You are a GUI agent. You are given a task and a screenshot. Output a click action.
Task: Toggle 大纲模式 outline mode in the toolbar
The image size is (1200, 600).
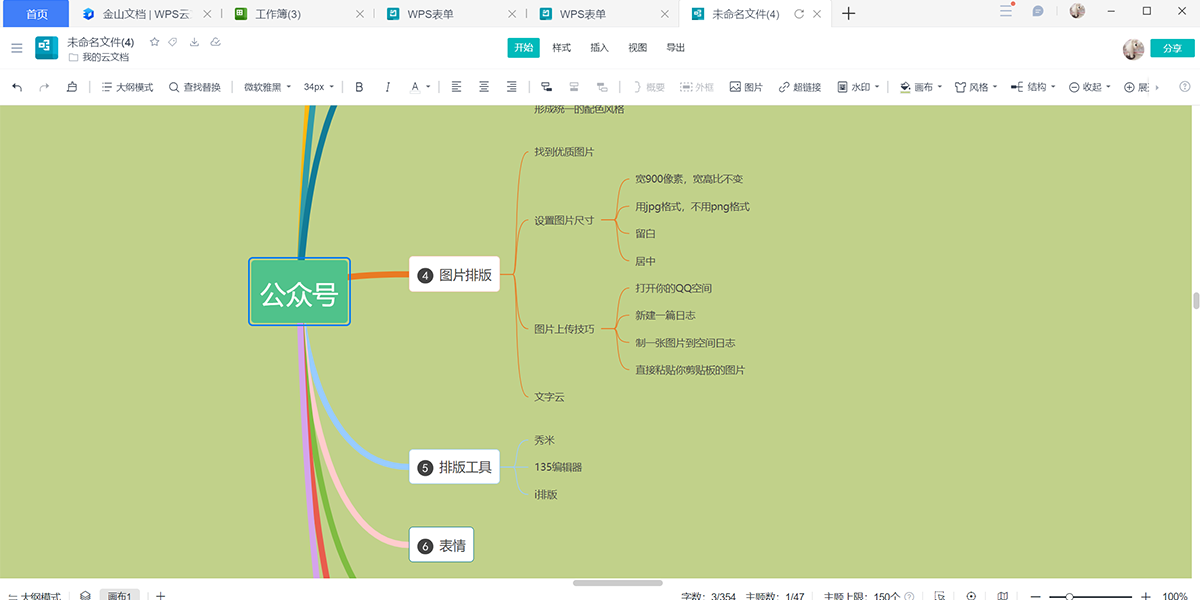click(127, 87)
